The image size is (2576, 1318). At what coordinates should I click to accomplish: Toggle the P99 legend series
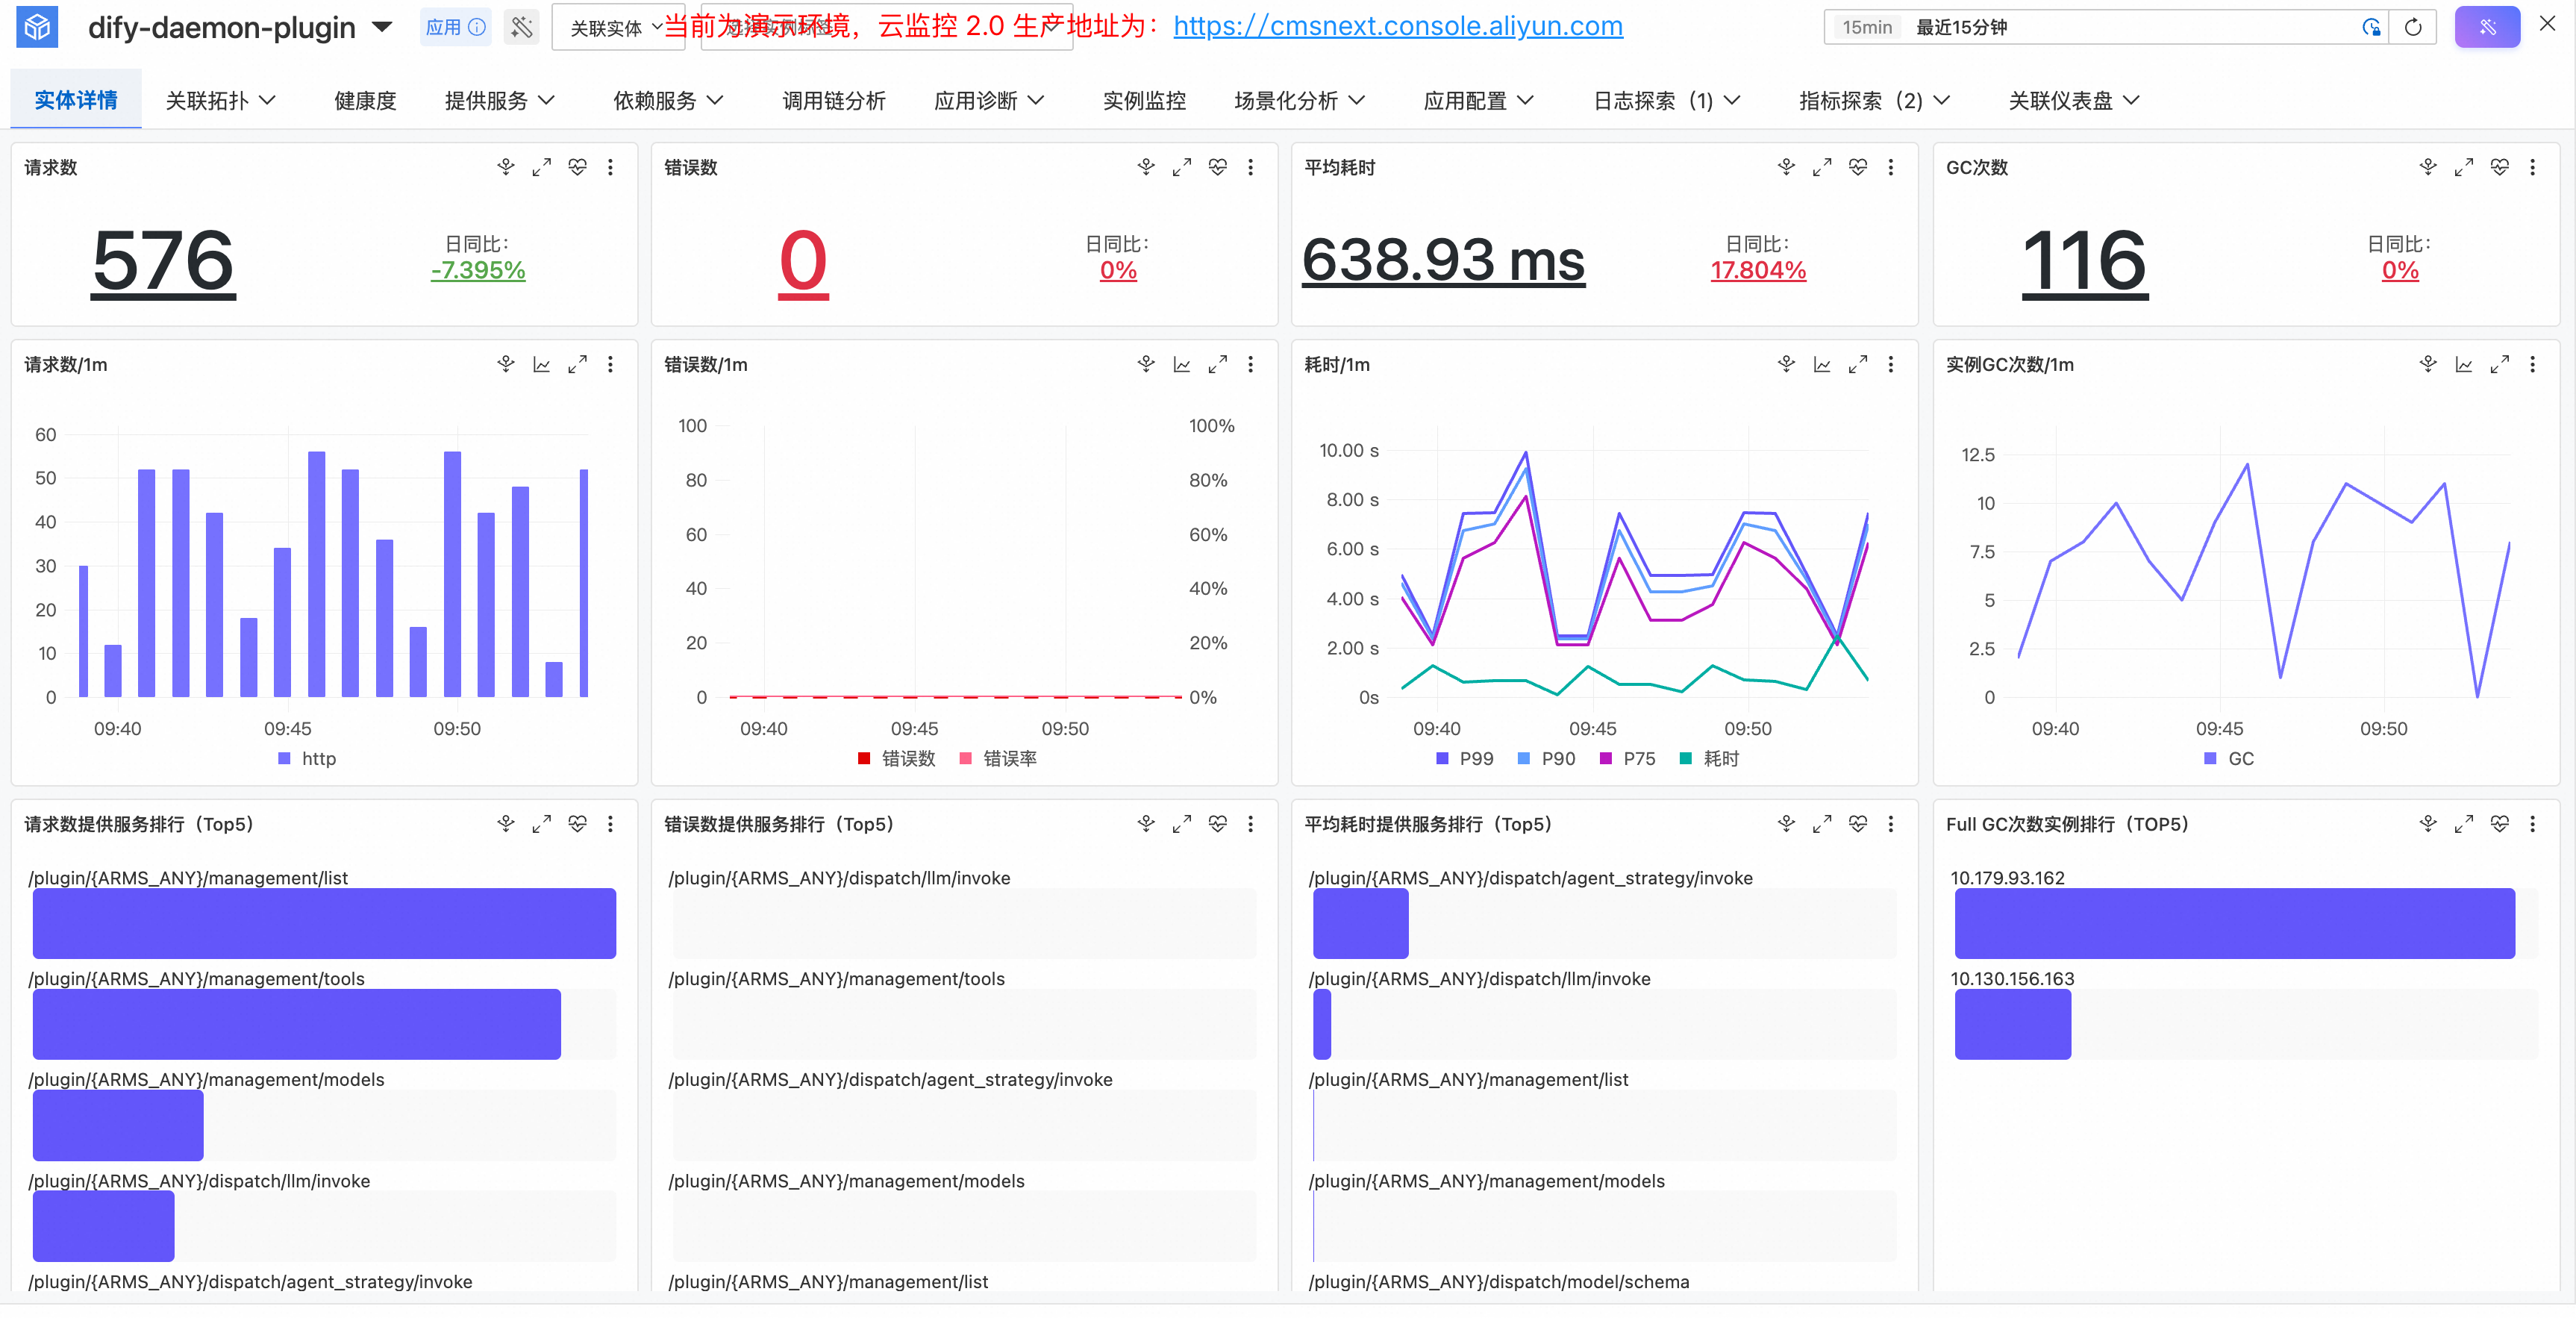tap(1465, 758)
